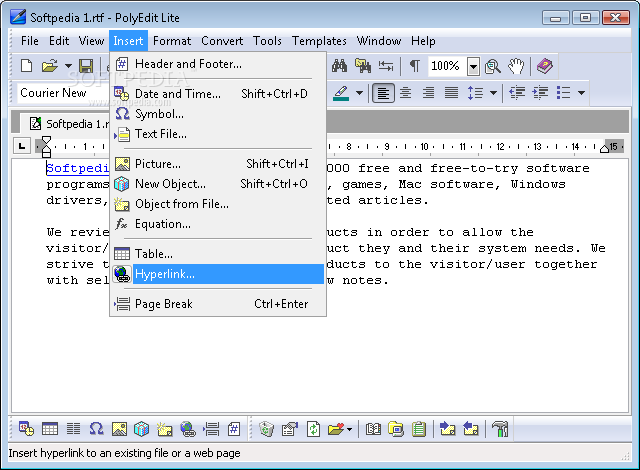Viewport: 640px width, 470px height.
Task: Click the hammer tools icon
Action: point(500,429)
